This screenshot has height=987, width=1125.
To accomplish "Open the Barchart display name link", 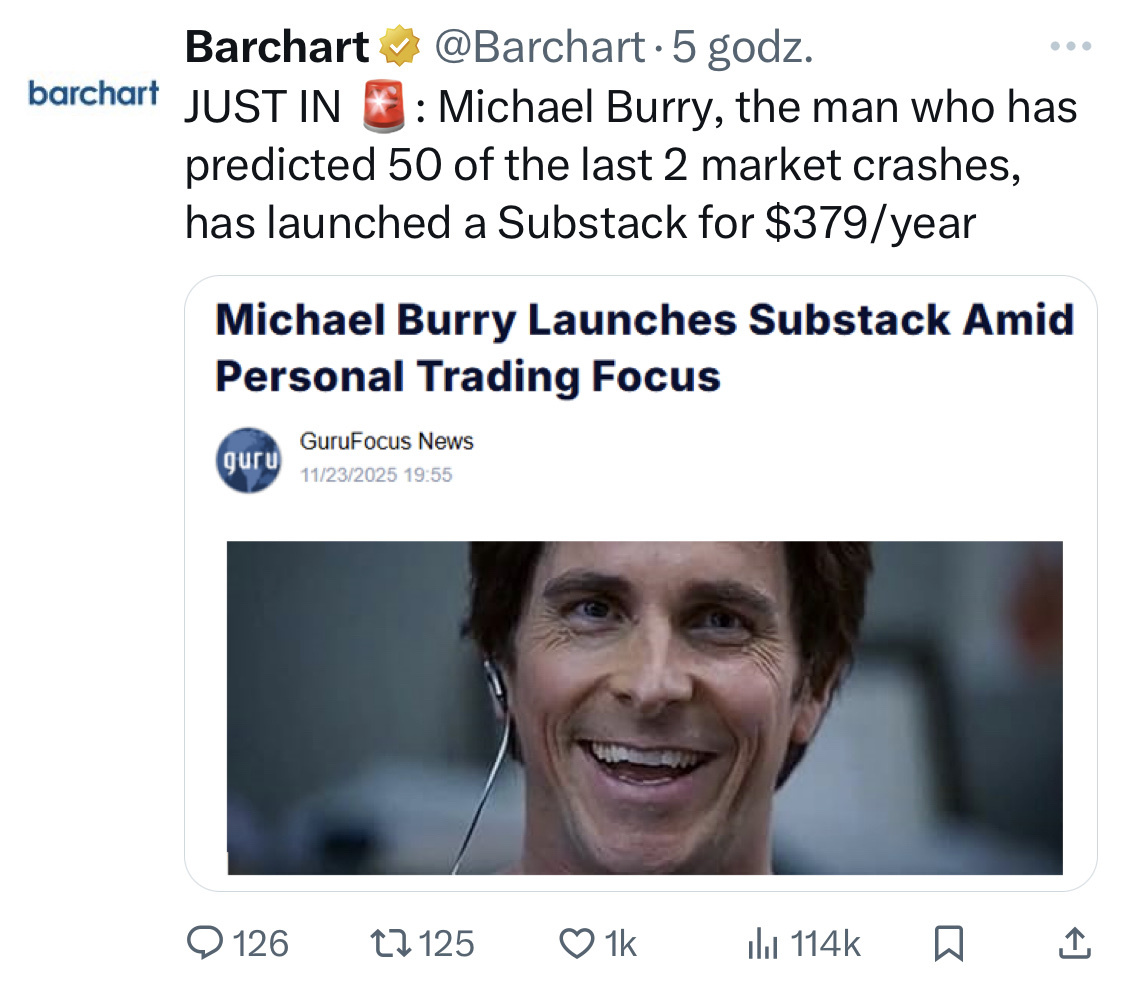I will (x=277, y=46).
